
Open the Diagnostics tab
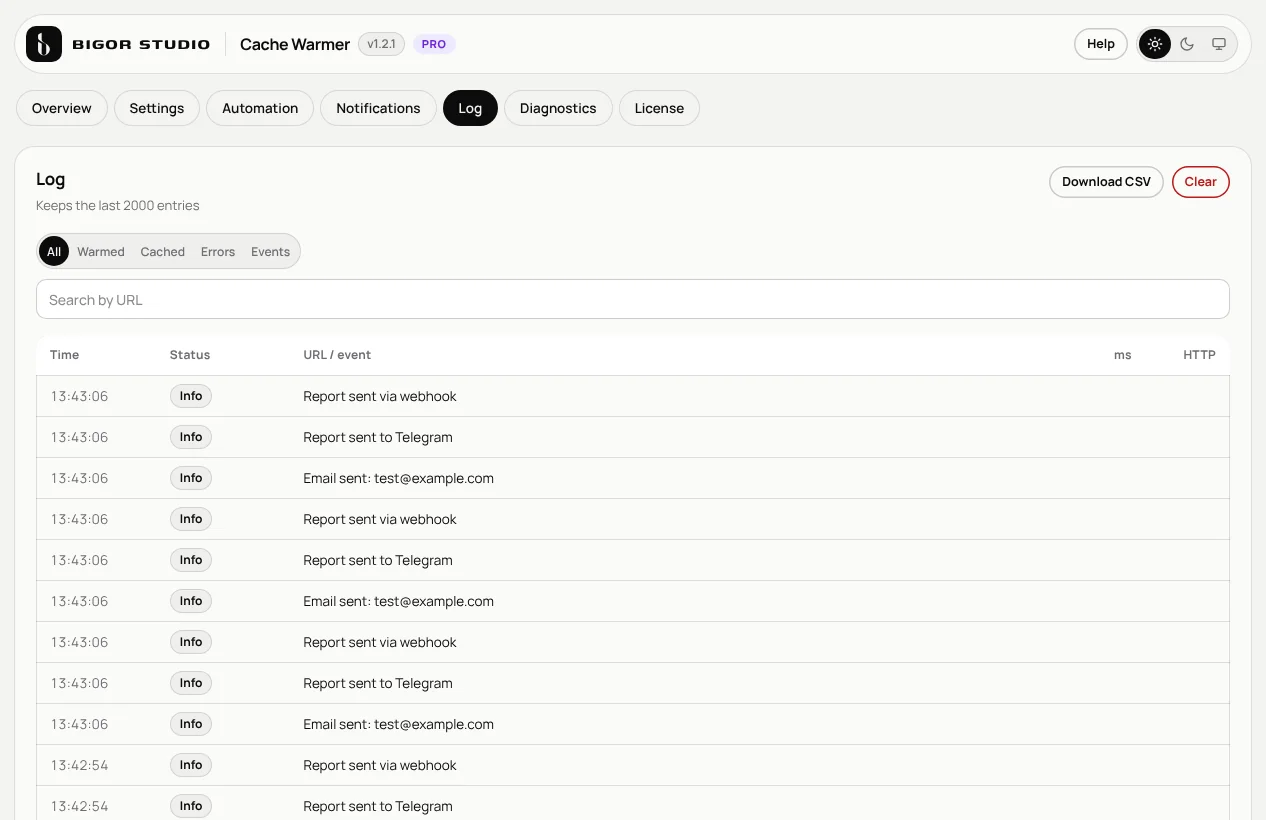(558, 108)
